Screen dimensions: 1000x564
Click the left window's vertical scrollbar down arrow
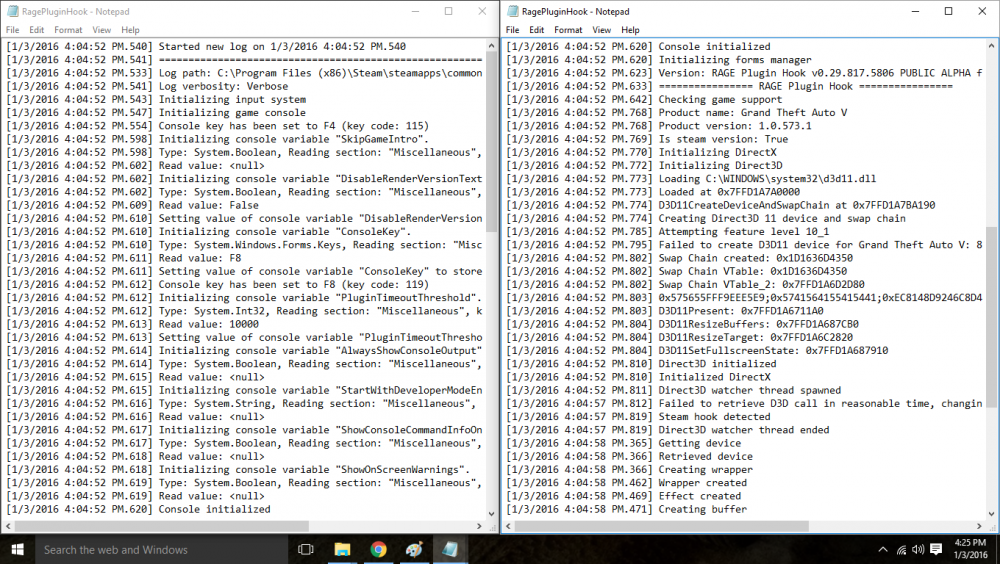491,514
